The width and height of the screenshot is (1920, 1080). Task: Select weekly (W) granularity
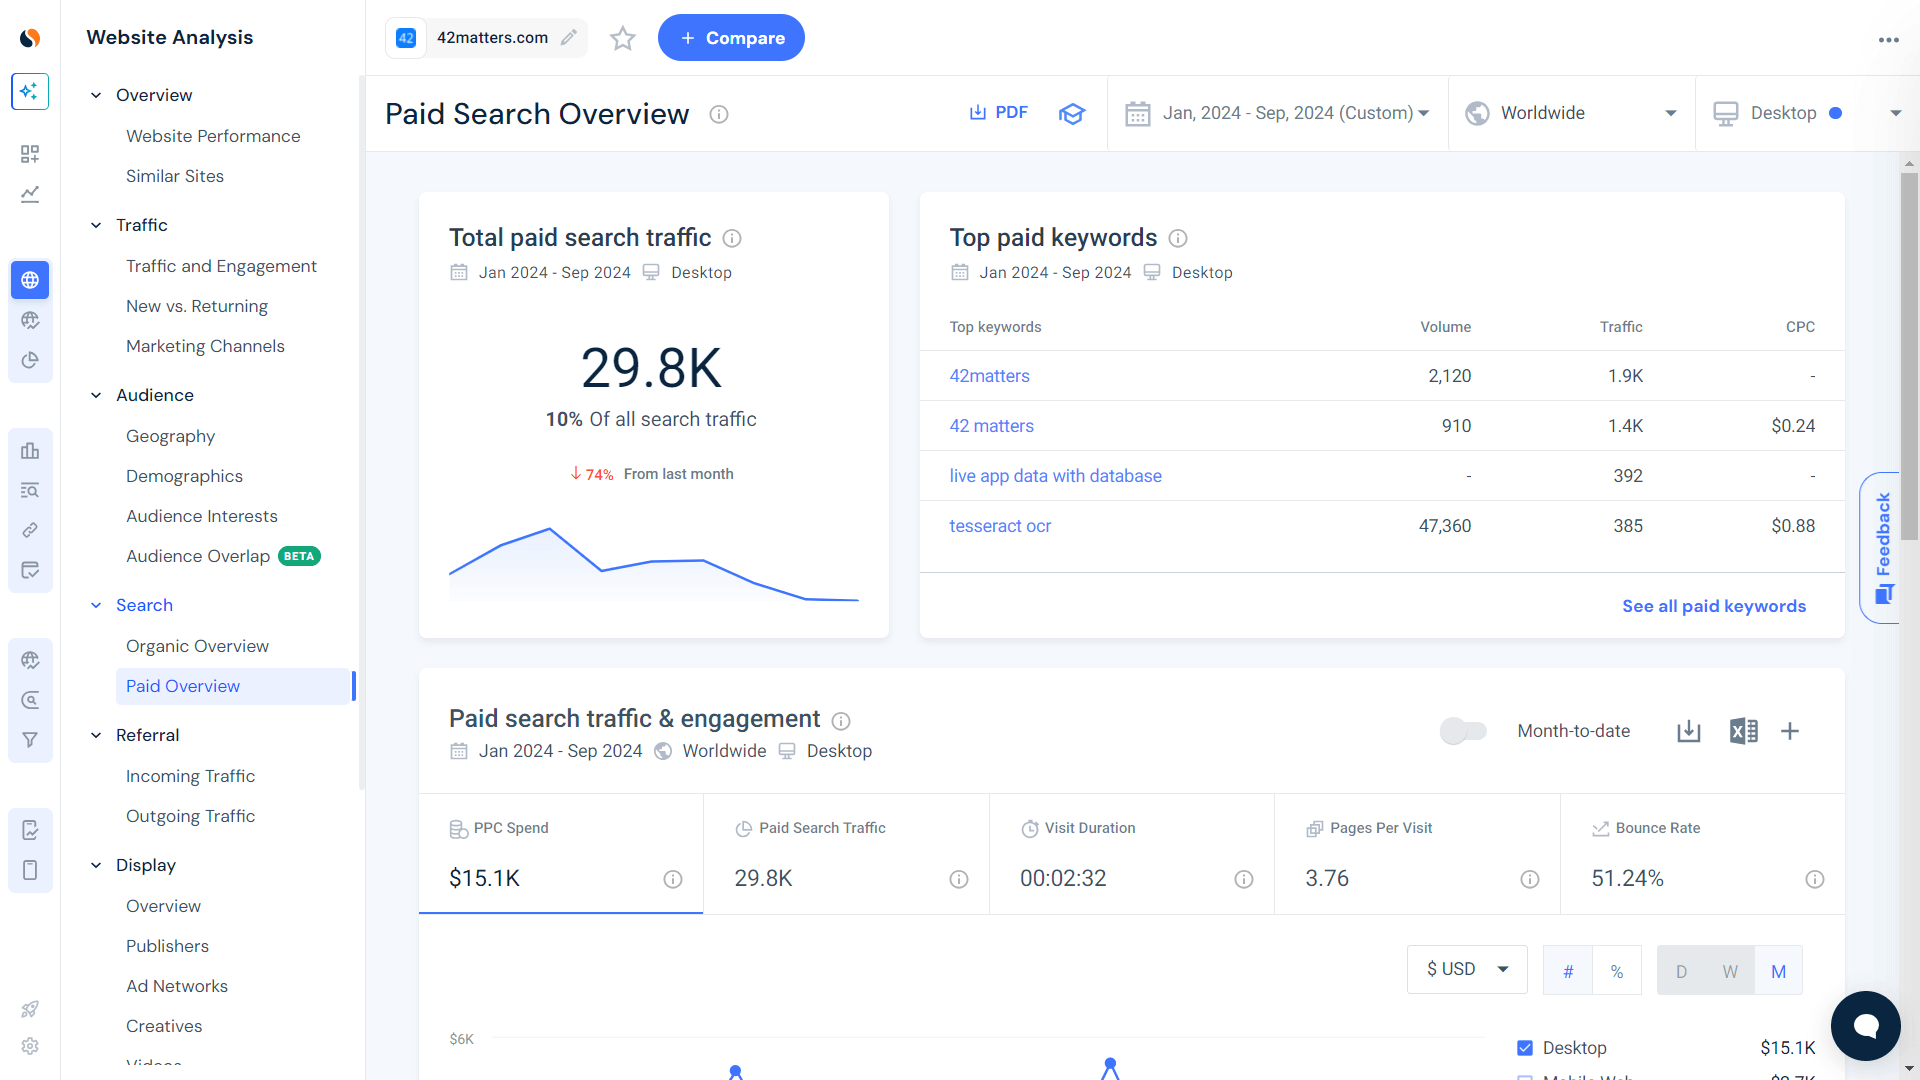click(1730, 971)
